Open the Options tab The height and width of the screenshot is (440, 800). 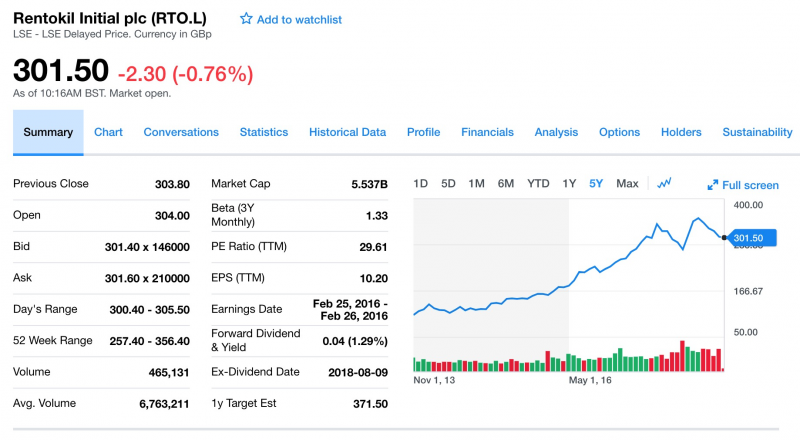tap(619, 132)
